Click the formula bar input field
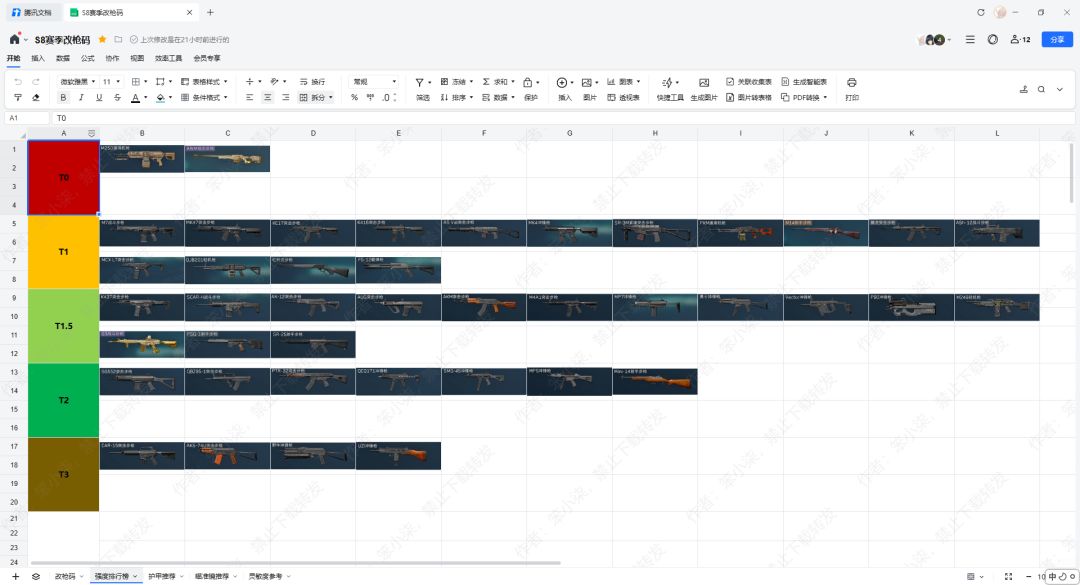The width and height of the screenshot is (1080, 585). pyautogui.click(x=563, y=118)
